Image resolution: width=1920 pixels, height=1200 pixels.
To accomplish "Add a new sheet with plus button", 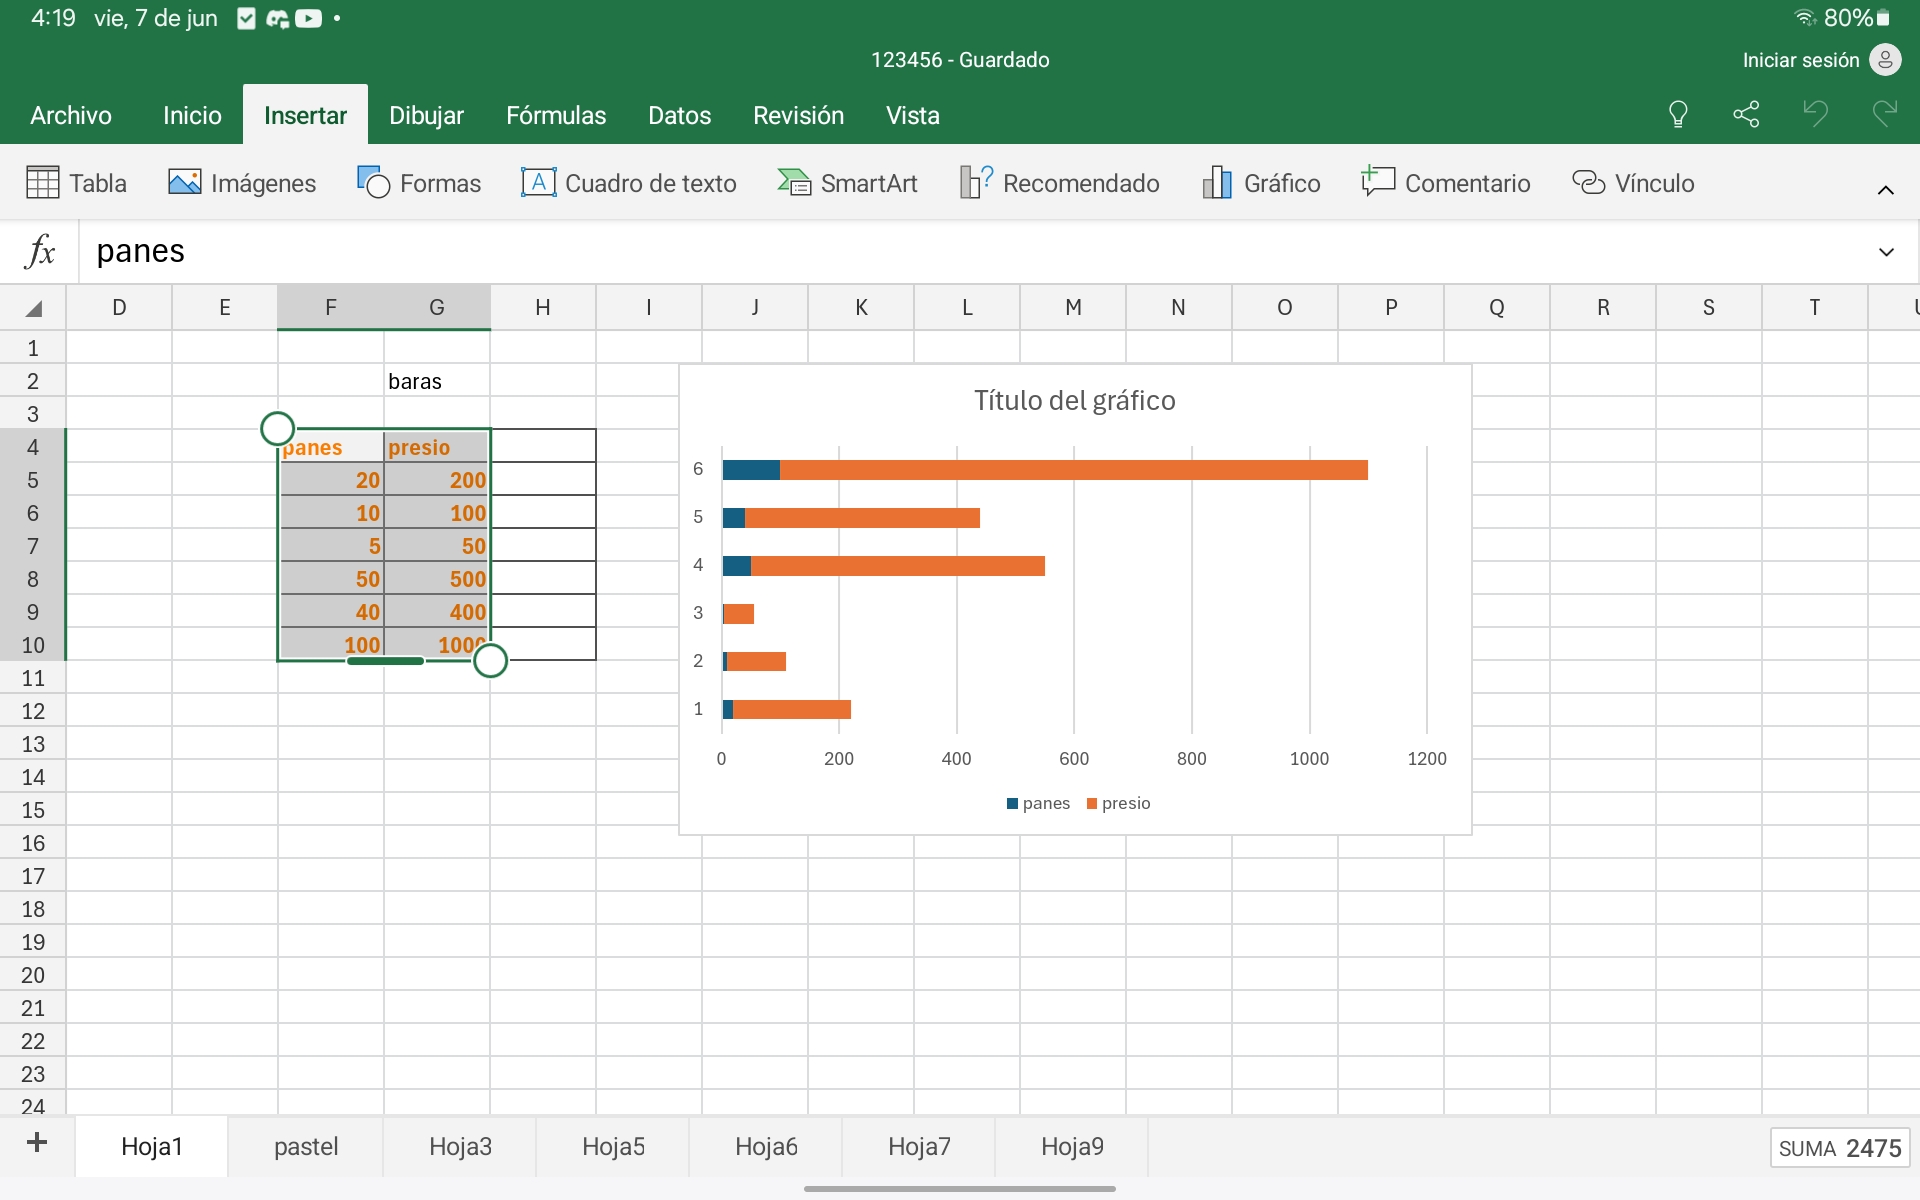I will [x=37, y=1143].
